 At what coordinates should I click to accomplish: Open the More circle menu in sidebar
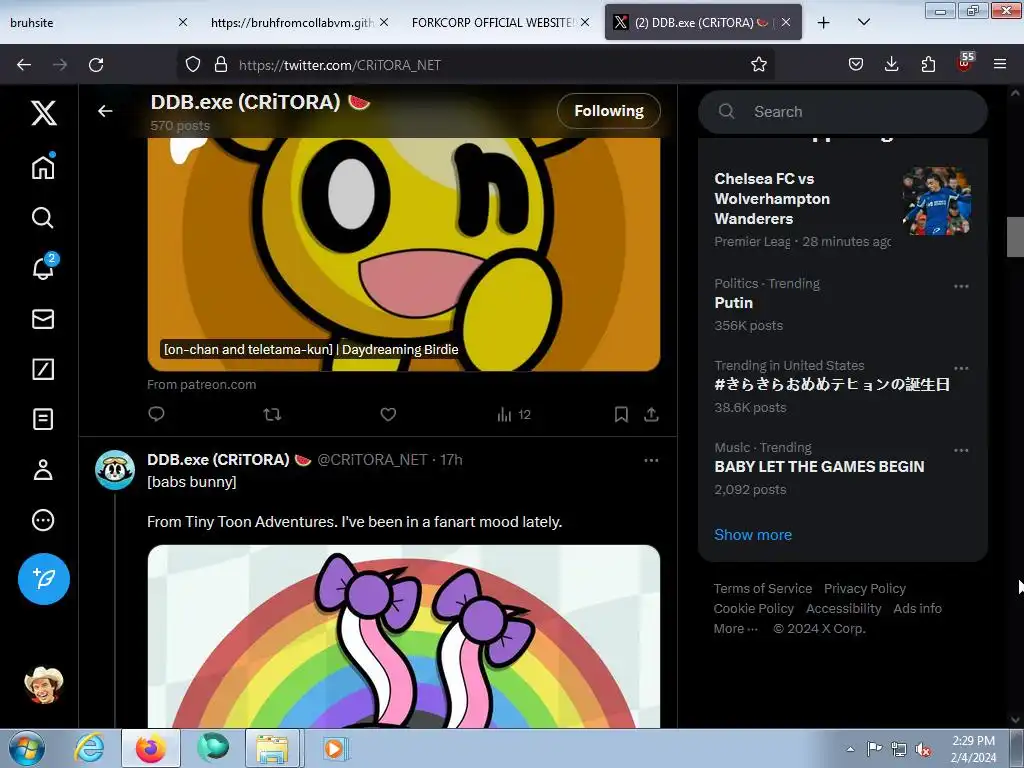coord(43,520)
